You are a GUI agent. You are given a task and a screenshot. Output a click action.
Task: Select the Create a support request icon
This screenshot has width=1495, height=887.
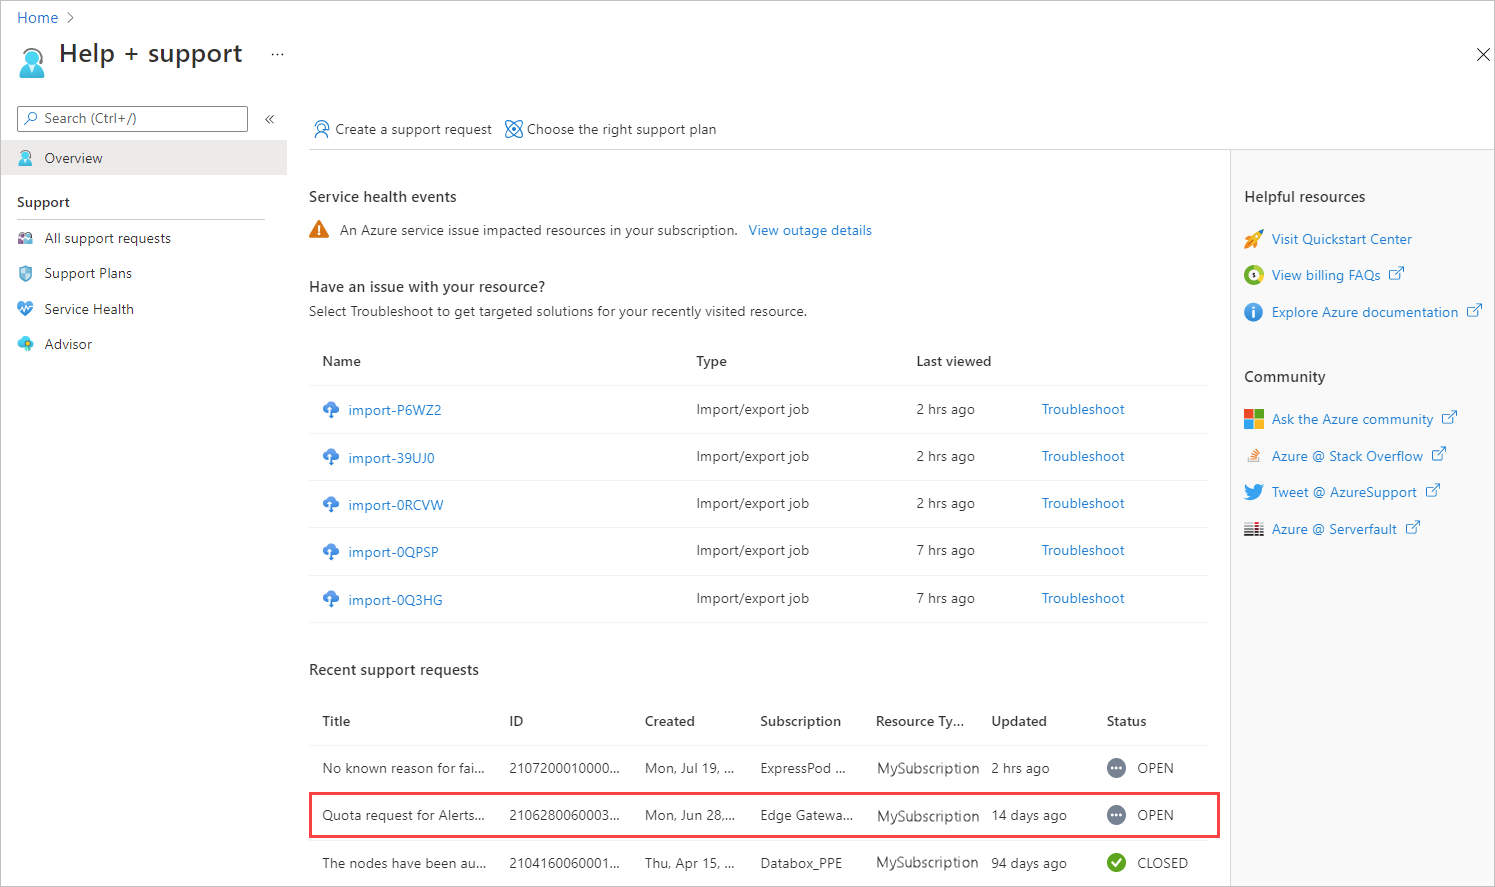[x=322, y=129]
